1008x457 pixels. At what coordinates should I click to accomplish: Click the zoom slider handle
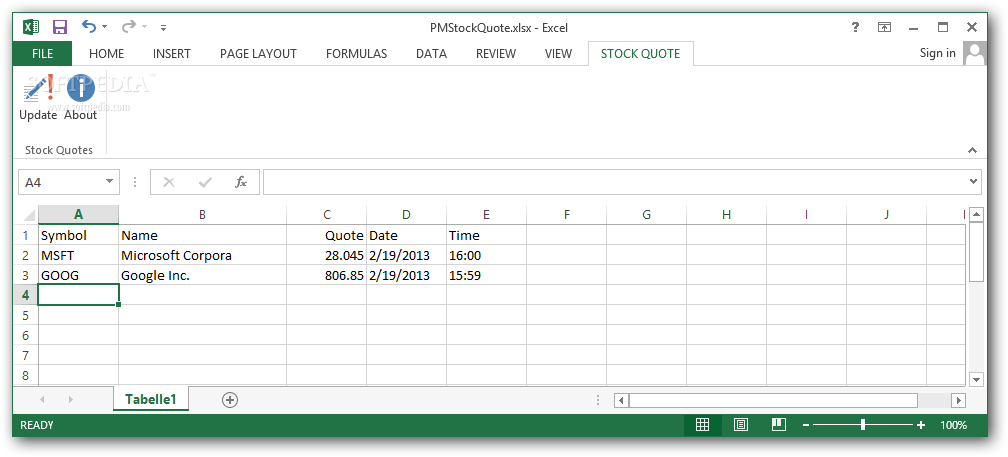click(x=863, y=425)
